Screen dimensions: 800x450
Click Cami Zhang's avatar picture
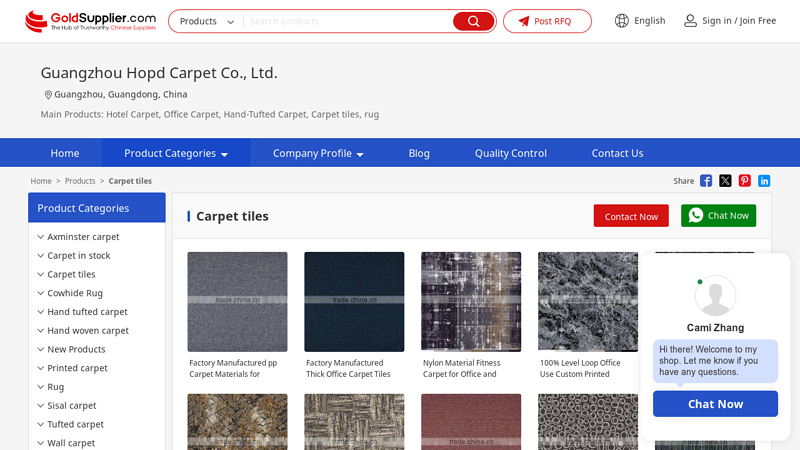(x=715, y=296)
